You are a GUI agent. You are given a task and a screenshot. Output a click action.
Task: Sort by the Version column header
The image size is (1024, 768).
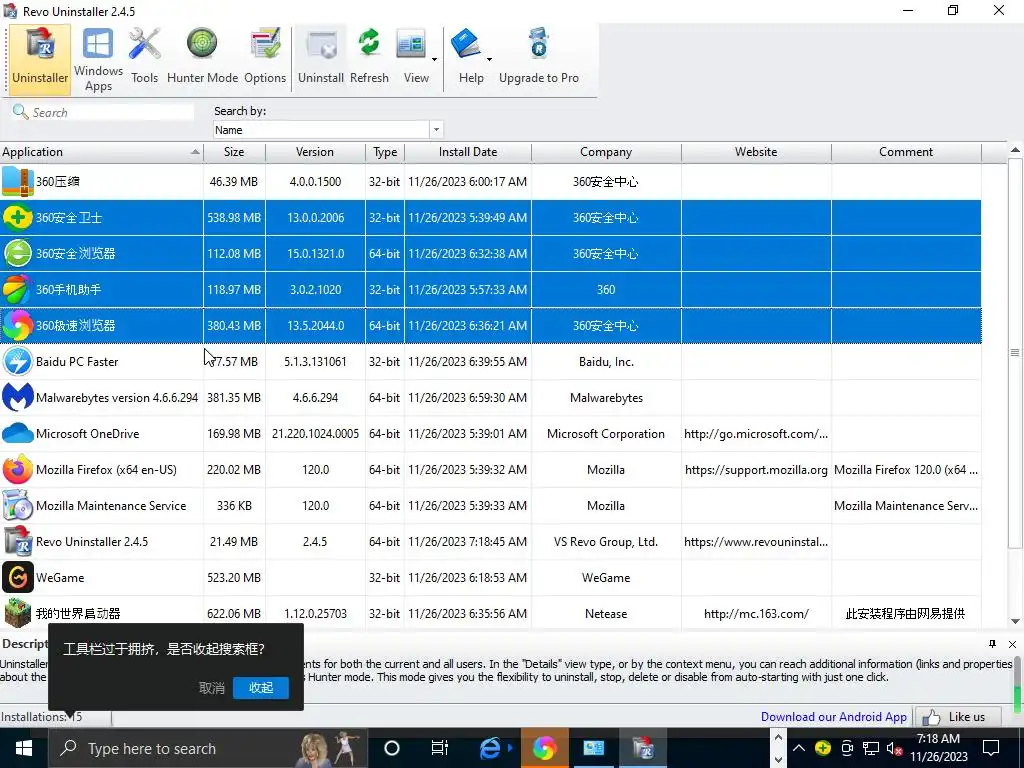coord(315,152)
